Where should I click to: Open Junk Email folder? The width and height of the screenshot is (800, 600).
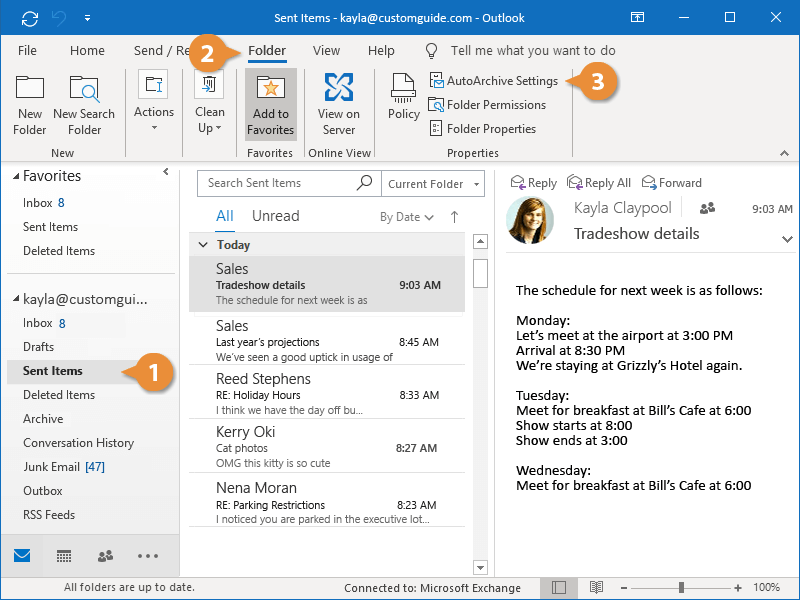[64, 467]
